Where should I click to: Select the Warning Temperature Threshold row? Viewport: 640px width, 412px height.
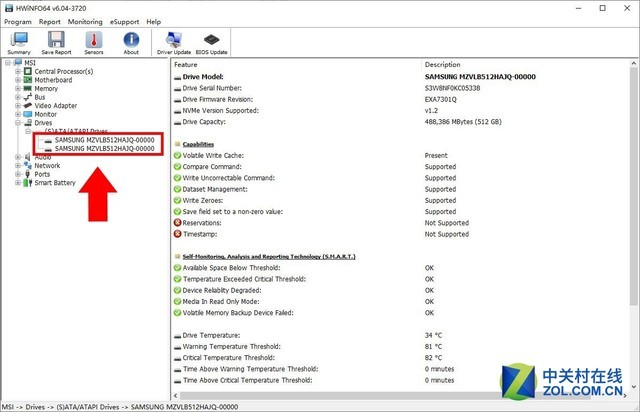[401, 347]
